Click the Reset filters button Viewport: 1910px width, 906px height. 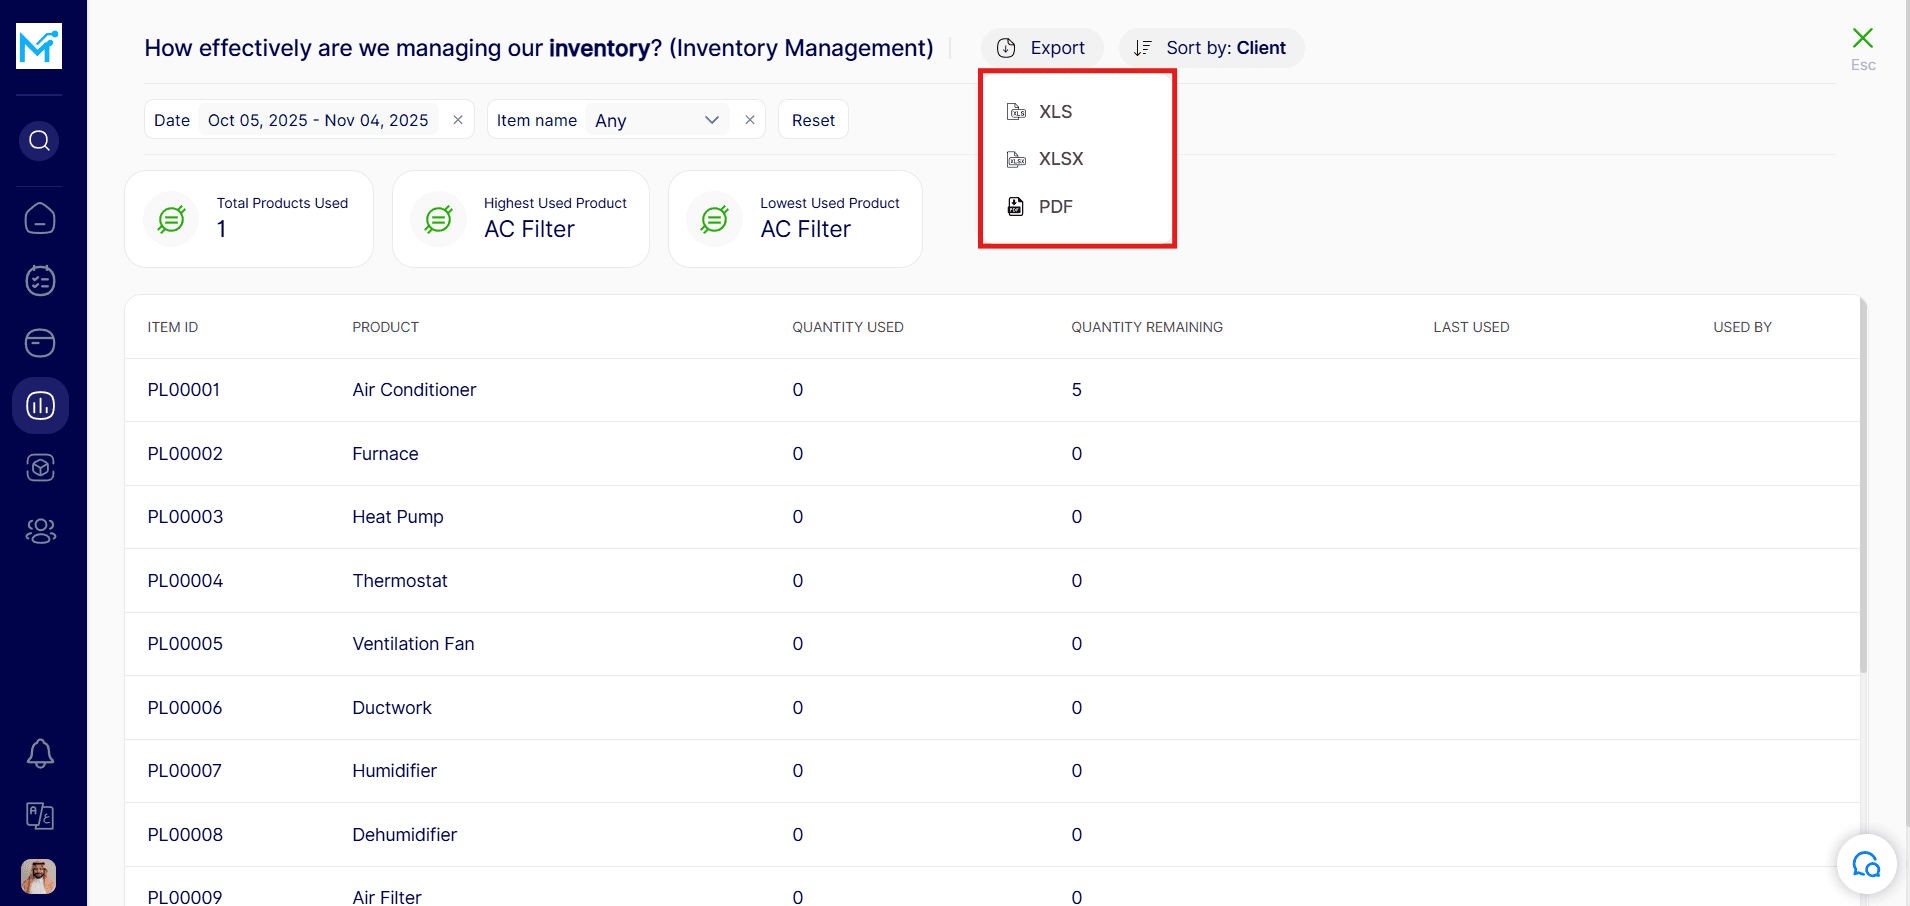click(x=813, y=120)
